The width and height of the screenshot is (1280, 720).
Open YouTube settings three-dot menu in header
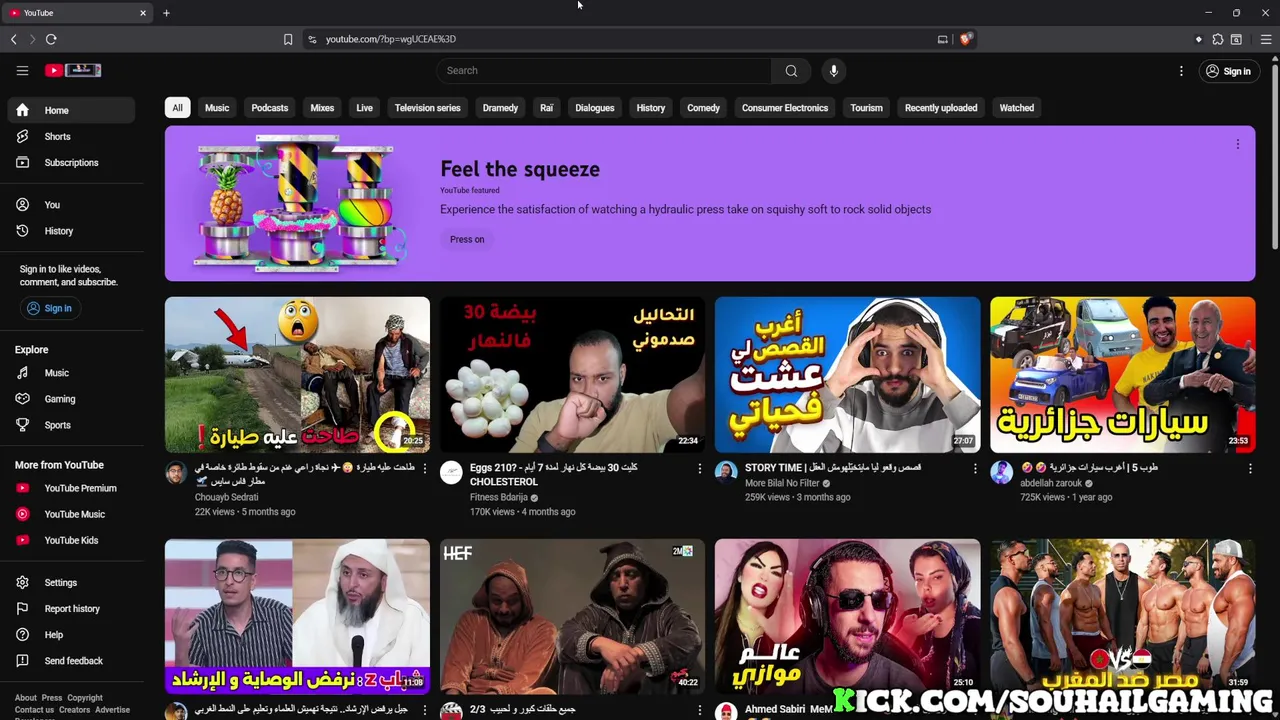[1181, 71]
